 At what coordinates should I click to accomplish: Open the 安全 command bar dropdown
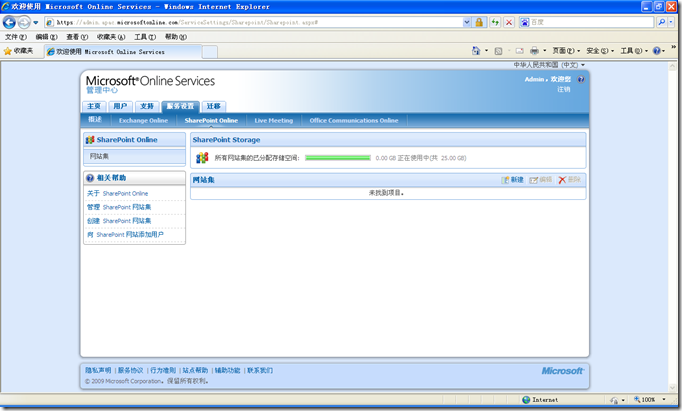coord(600,51)
